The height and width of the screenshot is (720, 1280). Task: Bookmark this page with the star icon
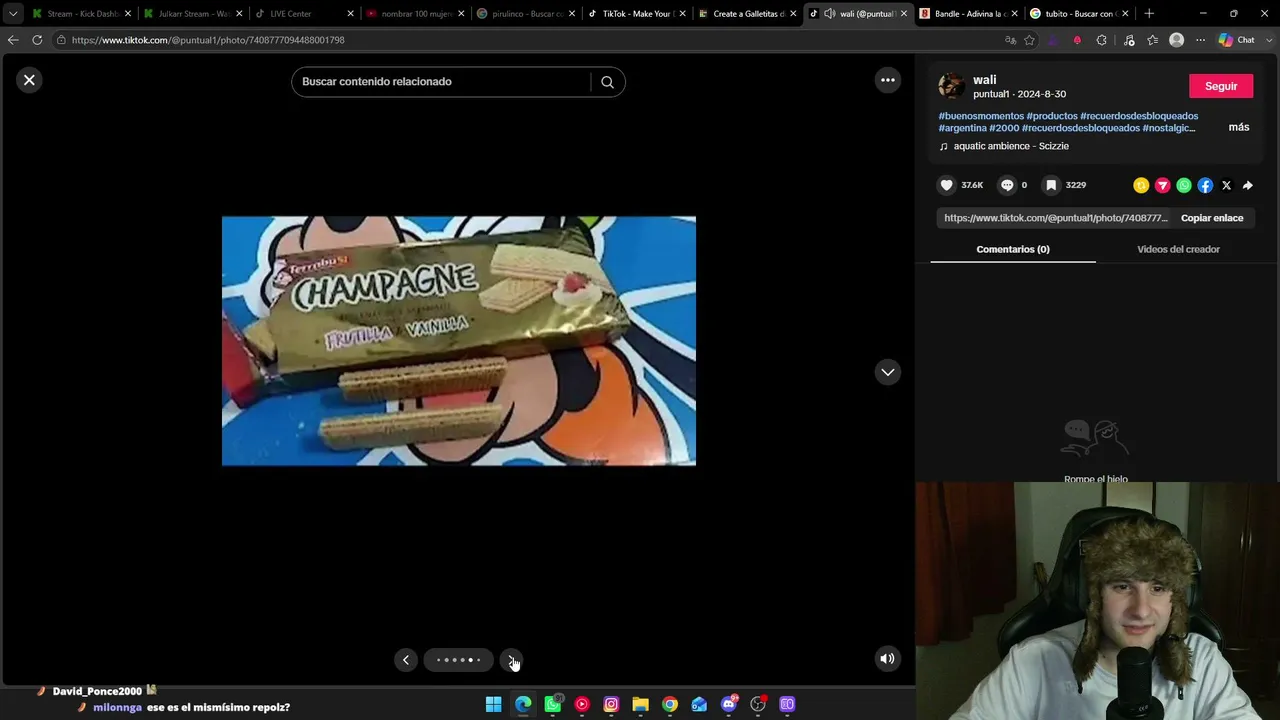(1029, 40)
